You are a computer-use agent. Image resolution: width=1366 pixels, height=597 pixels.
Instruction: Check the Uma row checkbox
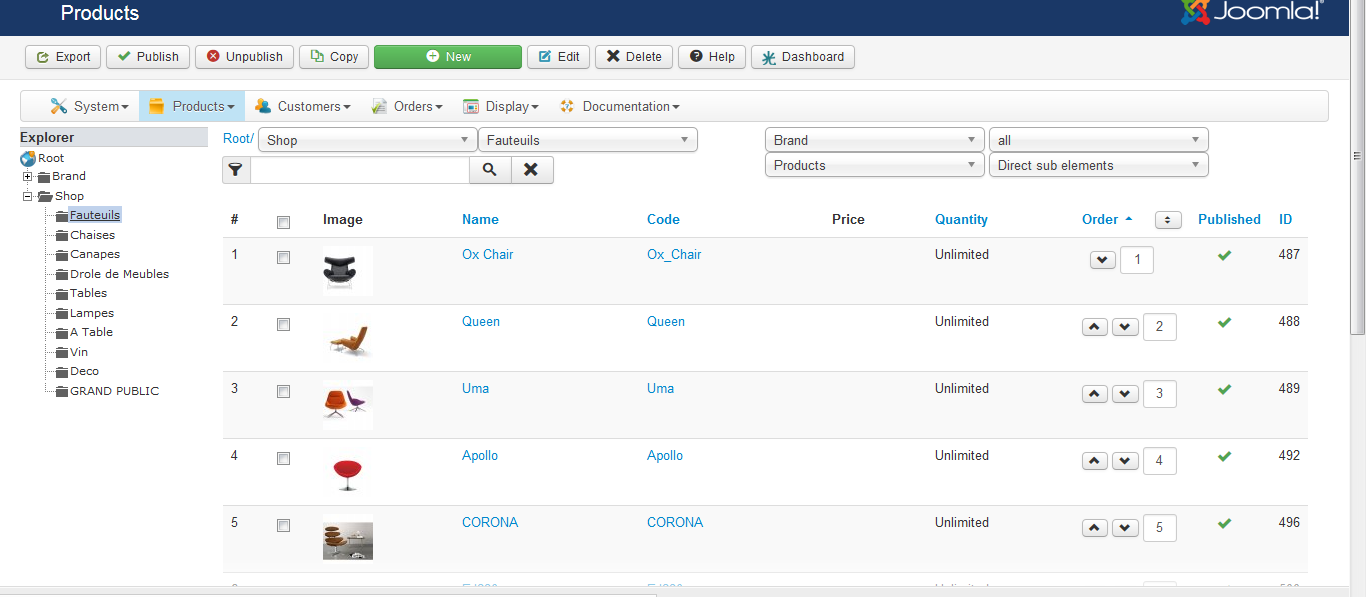click(x=283, y=391)
